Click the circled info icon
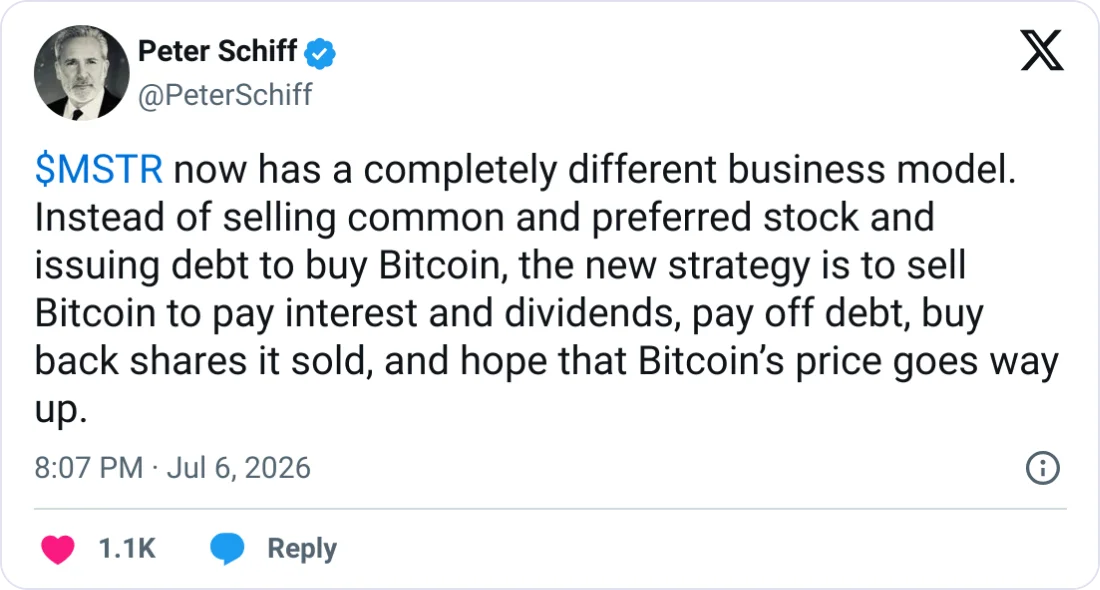This screenshot has height=590, width=1100. (x=1043, y=468)
